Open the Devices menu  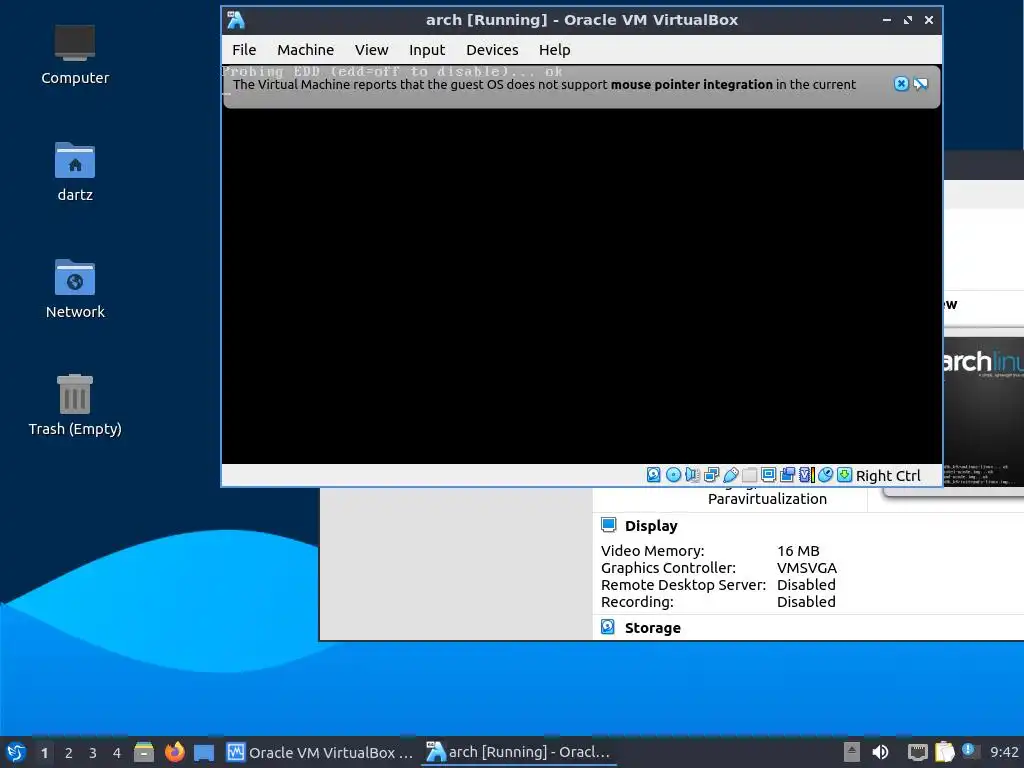pyautogui.click(x=492, y=50)
